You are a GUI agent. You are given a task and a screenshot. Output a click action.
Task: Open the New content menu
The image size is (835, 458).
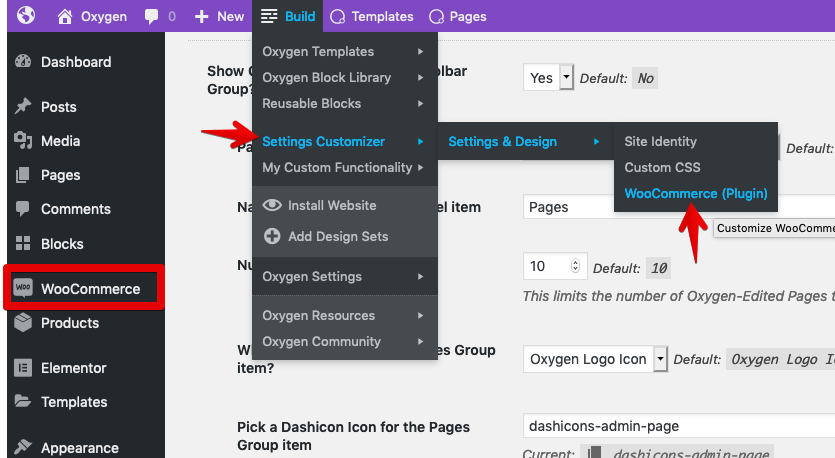[x=219, y=17]
